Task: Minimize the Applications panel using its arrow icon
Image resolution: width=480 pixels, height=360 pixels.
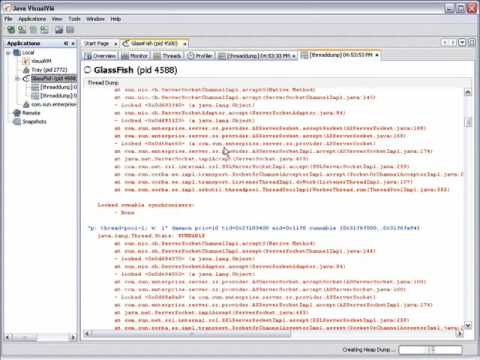Action: 66,43
